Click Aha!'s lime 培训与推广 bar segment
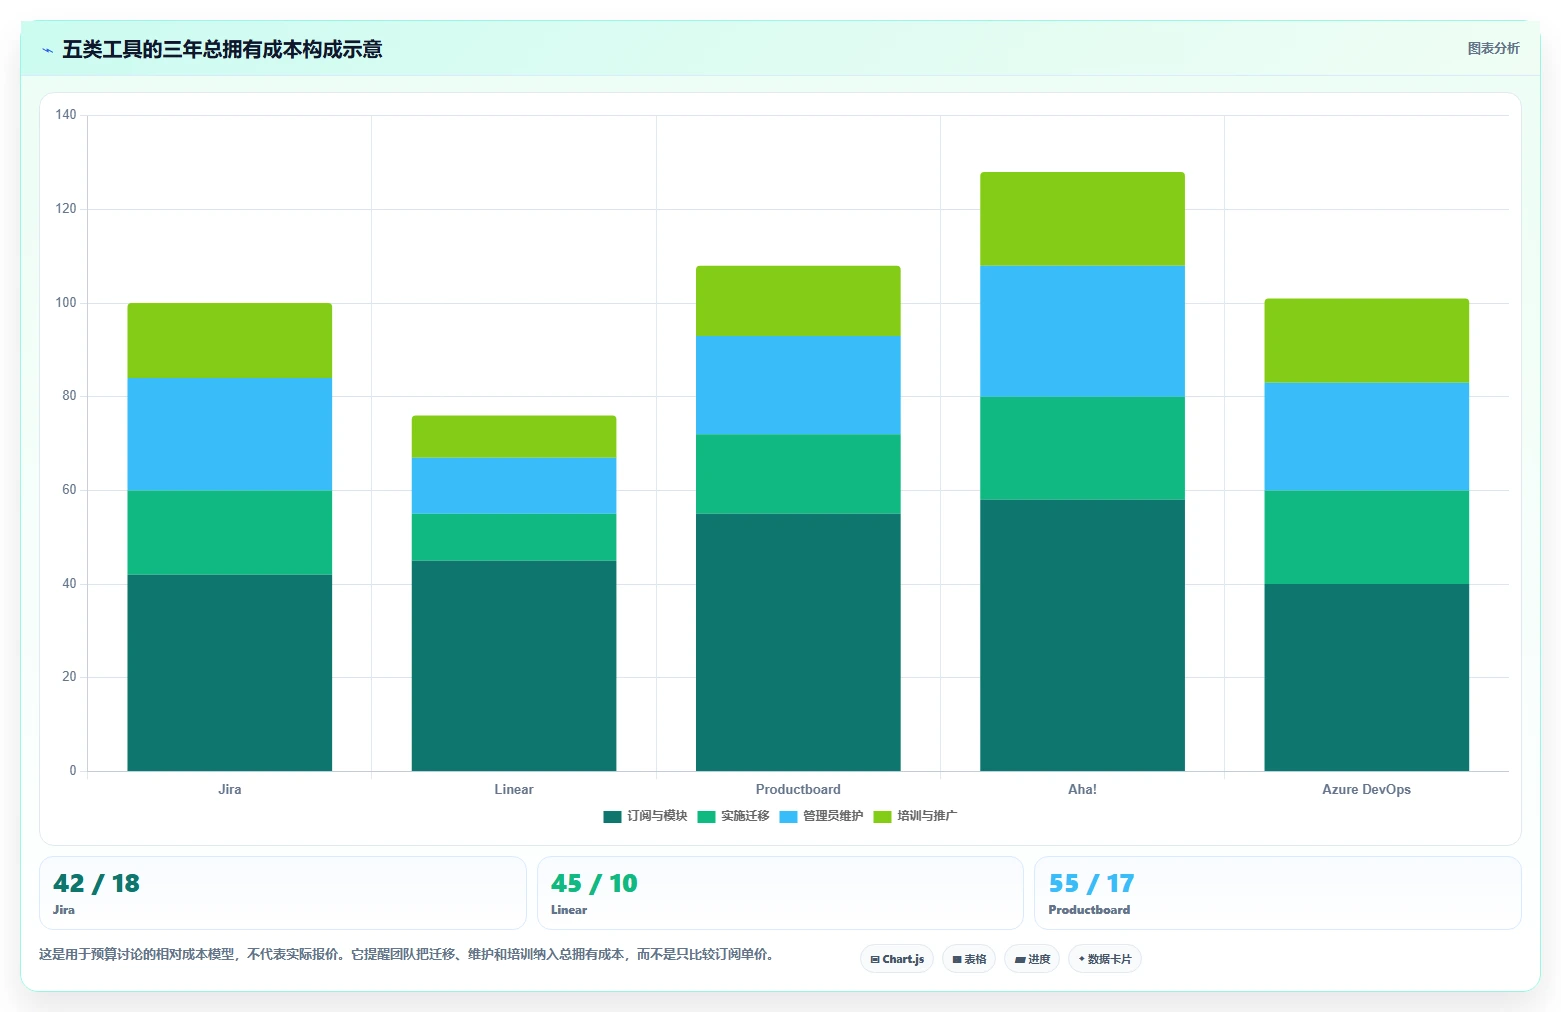 1082,219
